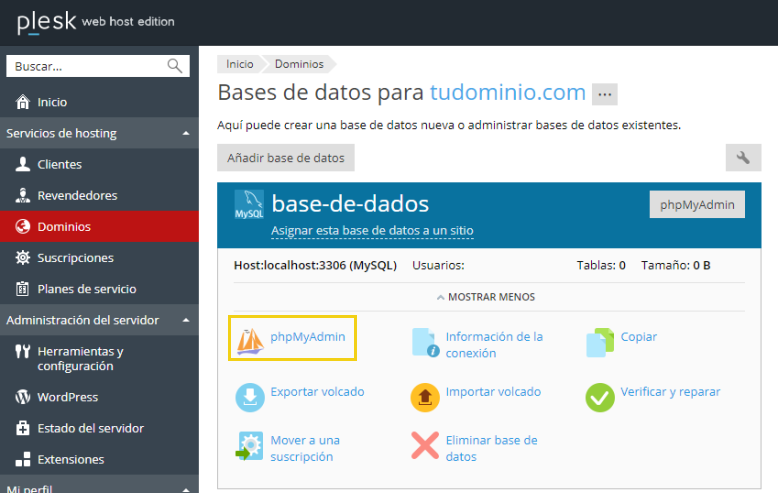Click the phpMyAdmin sailboat icon
Viewport: 778px width, 493px height.
(250, 341)
